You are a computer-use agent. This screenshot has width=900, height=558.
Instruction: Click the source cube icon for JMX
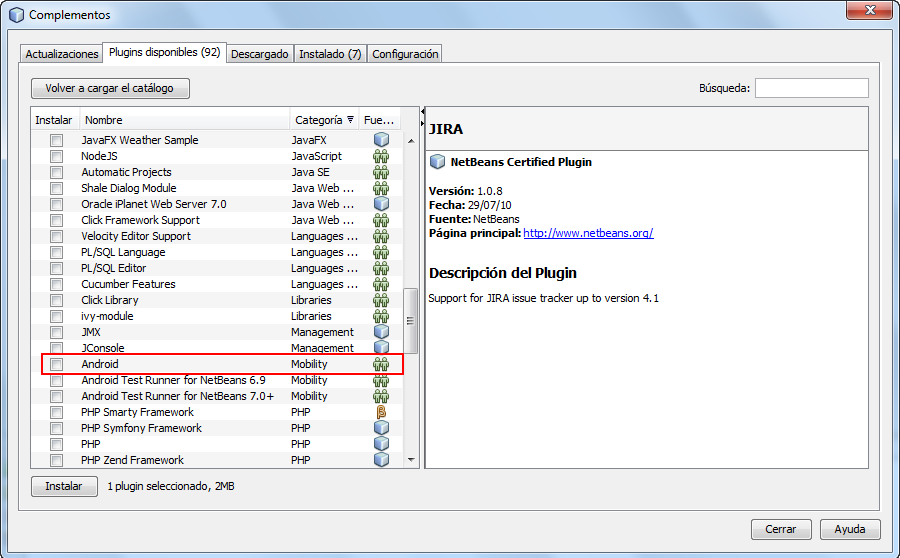pyautogui.click(x=380, y=332)
